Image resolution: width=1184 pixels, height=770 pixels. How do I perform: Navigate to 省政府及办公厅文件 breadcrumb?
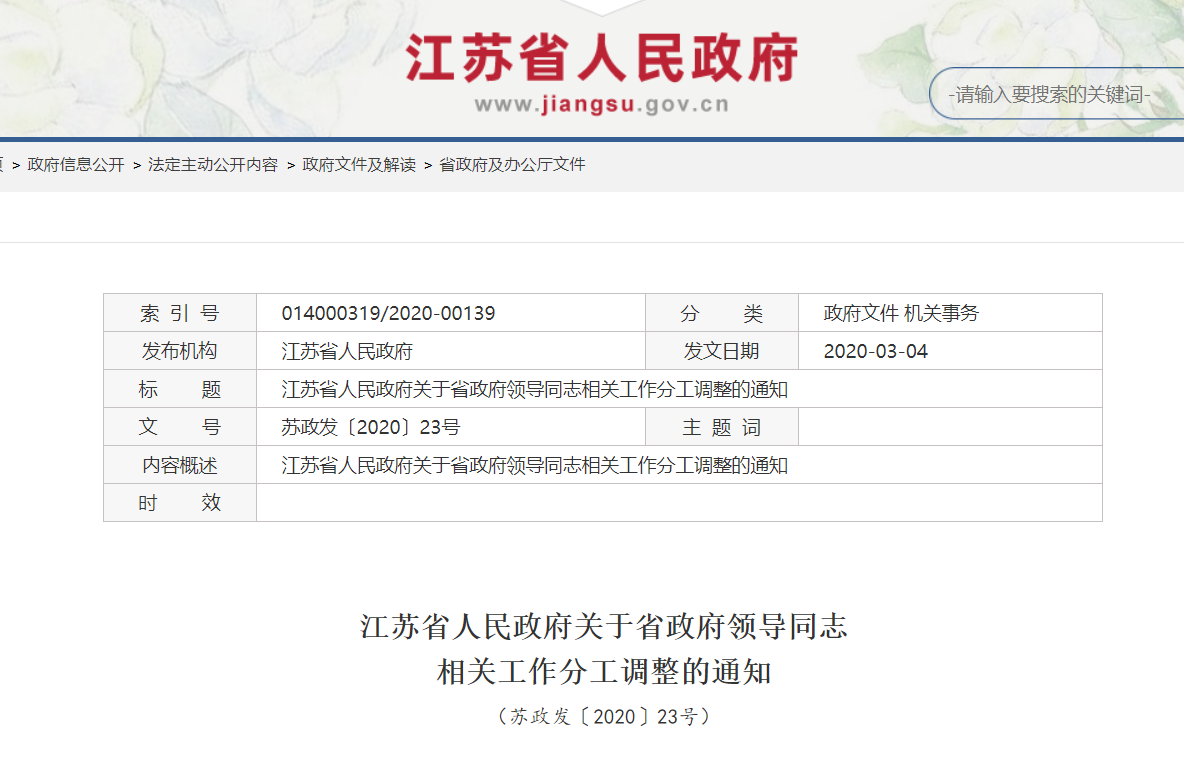[512, 165]
